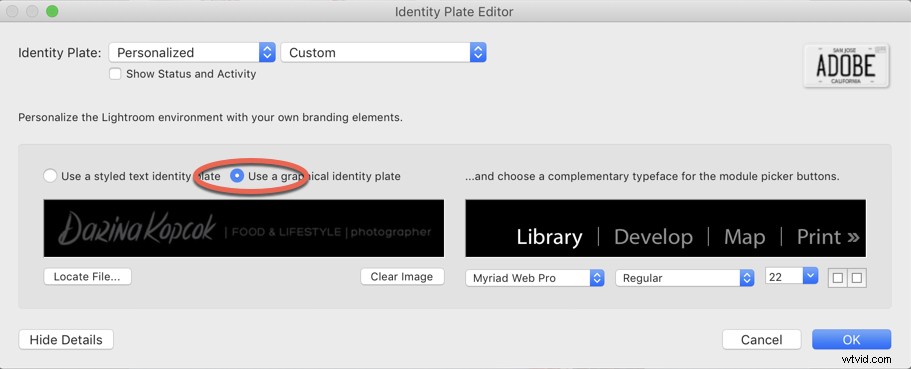This screenshot has height=369, width=911.
Task: Open the Myriad Web Pro font dropdown
Action: 535,278
